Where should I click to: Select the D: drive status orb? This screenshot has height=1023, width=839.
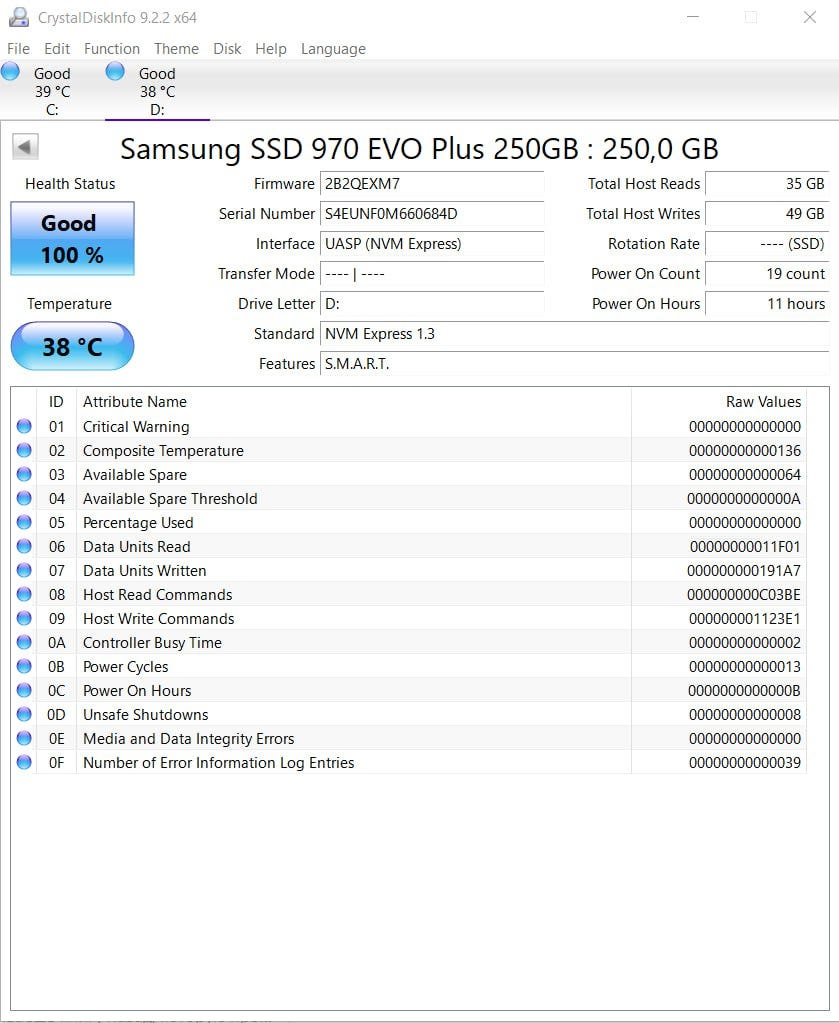pyautogui.click(x=115, y=70)
